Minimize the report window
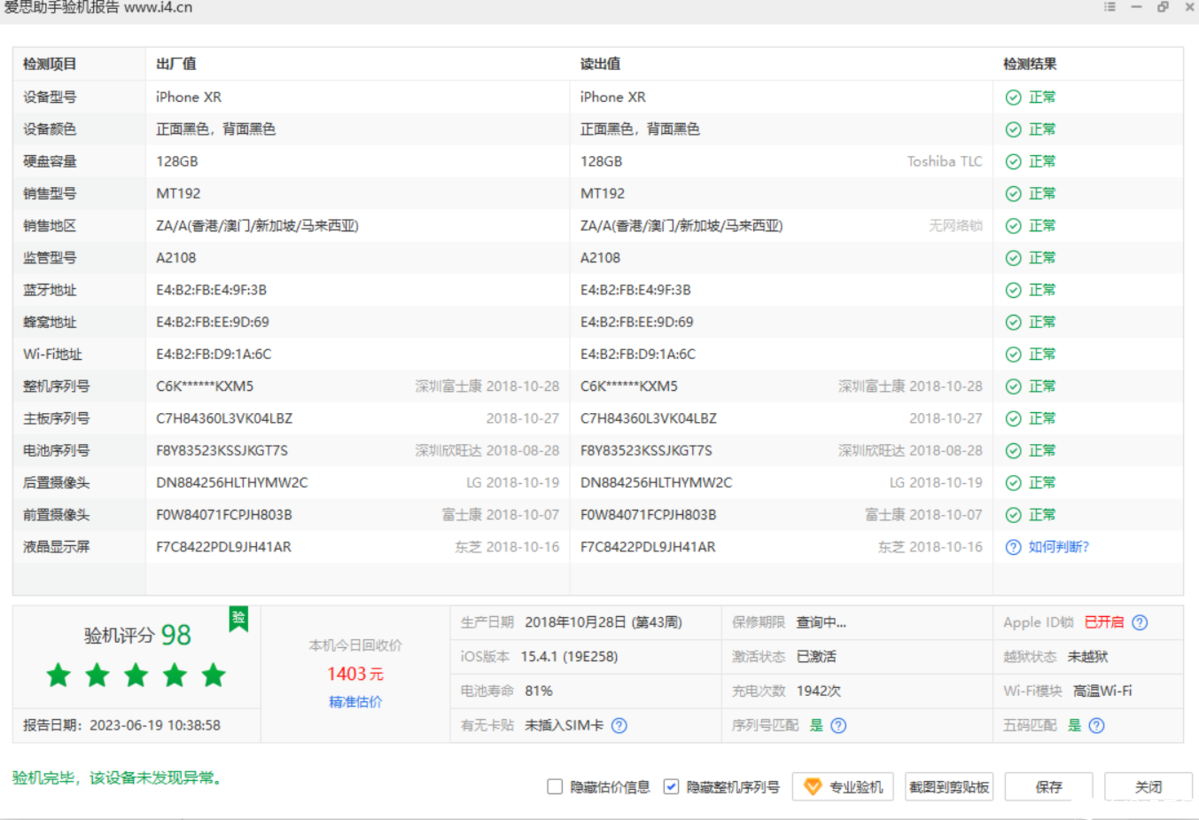This screenshot has width=1199, height=820. pyautogui.click(x=1136, y=7)
